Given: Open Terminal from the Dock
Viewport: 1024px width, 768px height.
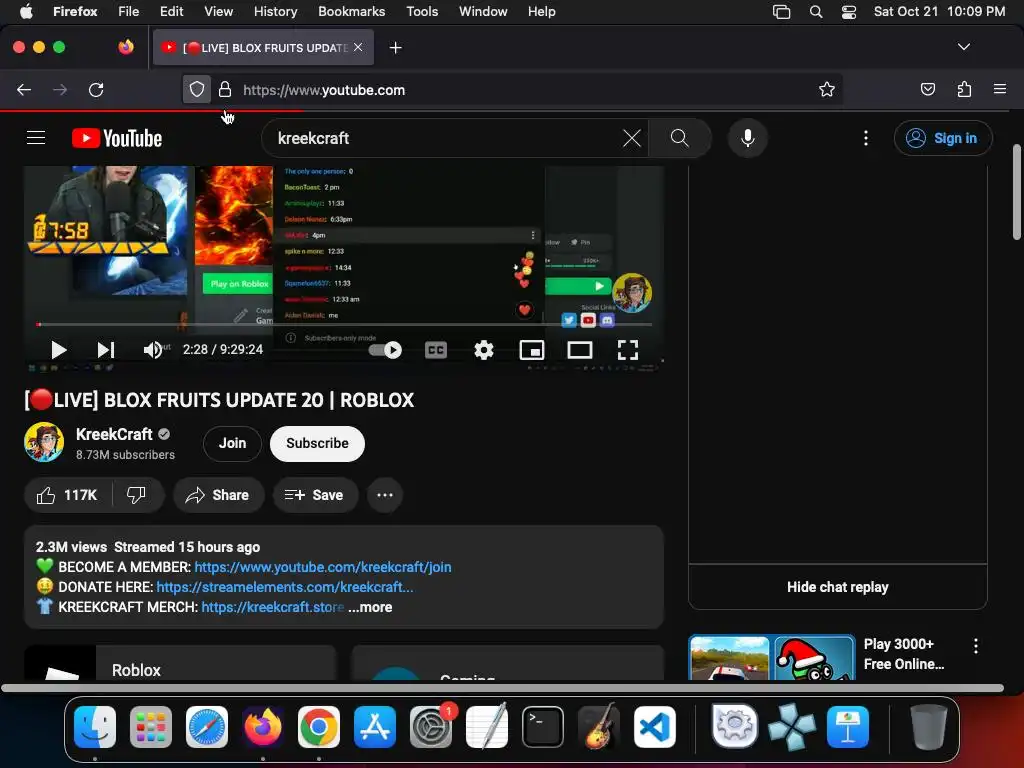Looking at the screenshot, I should [543, 727].
